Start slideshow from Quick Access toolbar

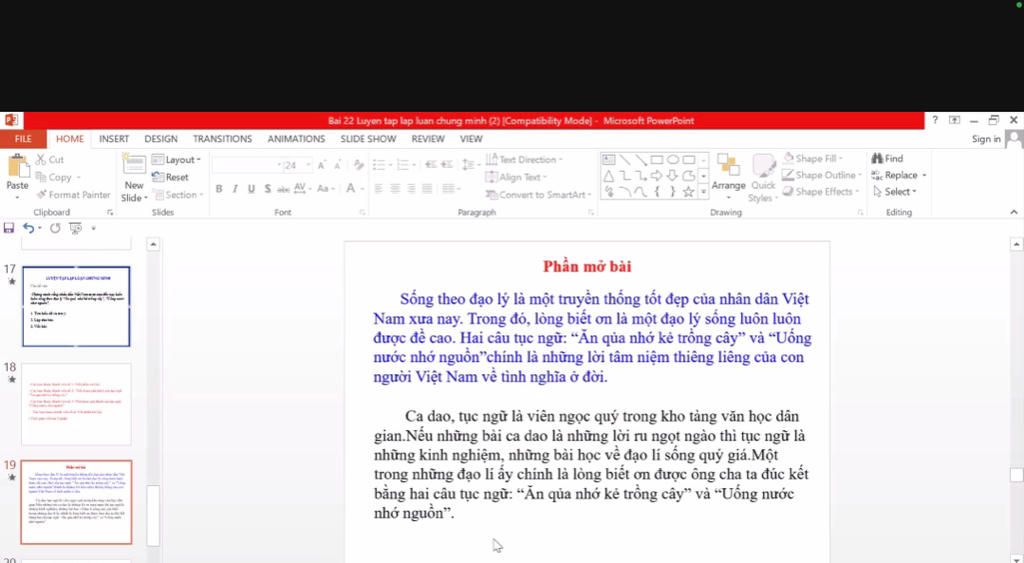tap(76, 228)
